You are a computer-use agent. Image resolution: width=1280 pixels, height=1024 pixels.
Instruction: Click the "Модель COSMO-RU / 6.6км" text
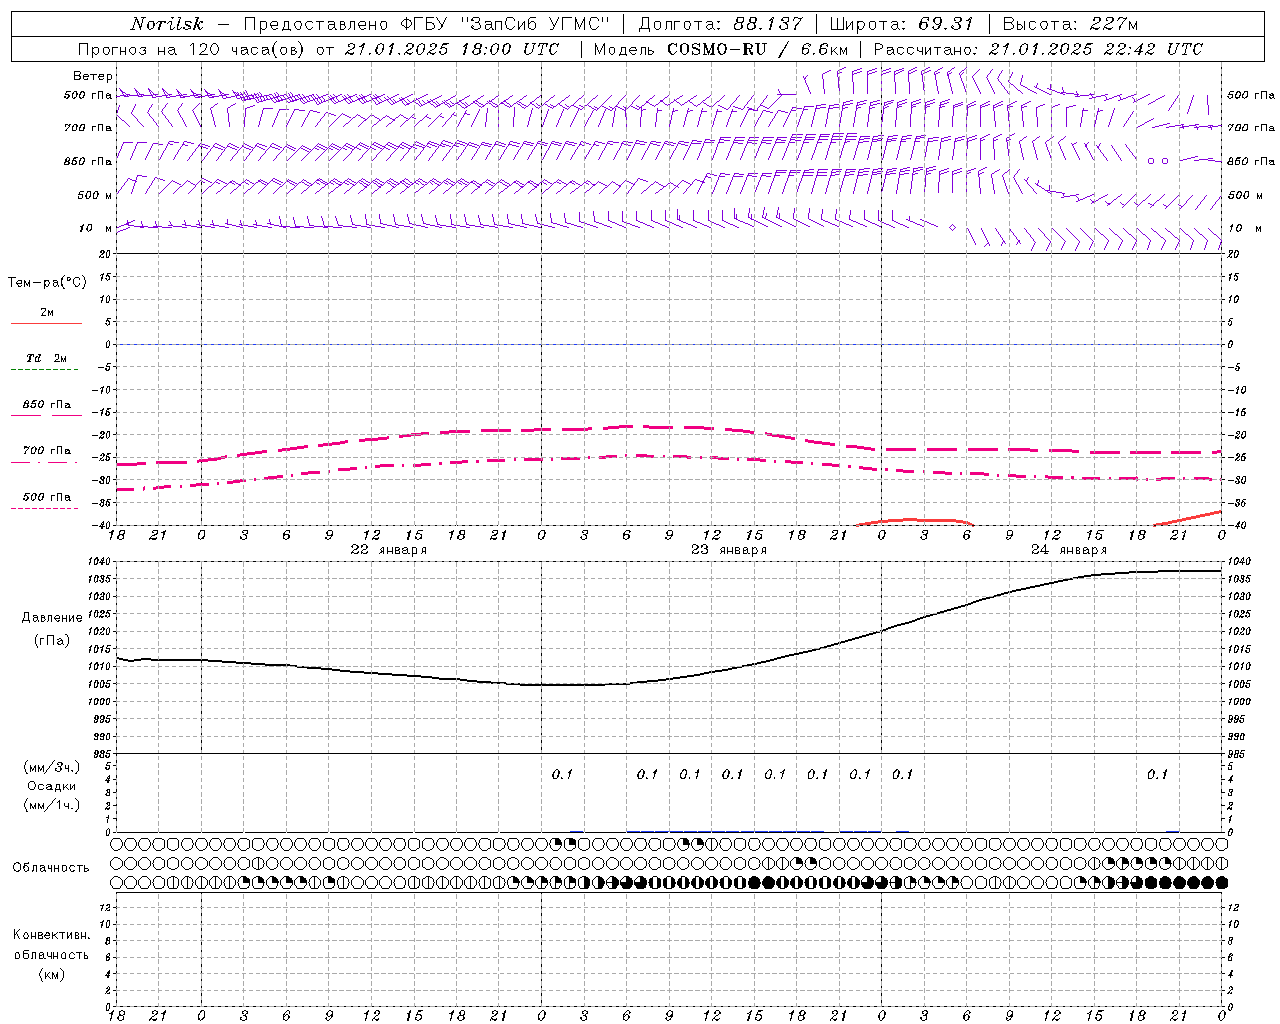721,49
